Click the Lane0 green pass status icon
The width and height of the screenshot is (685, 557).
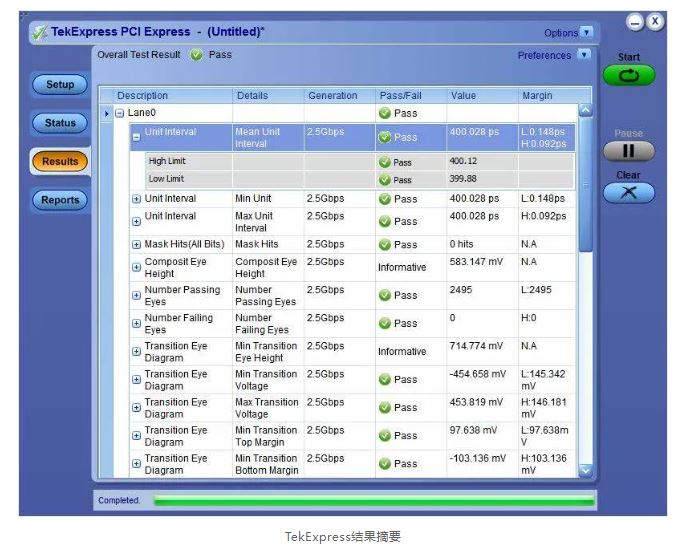click(384, 114)
